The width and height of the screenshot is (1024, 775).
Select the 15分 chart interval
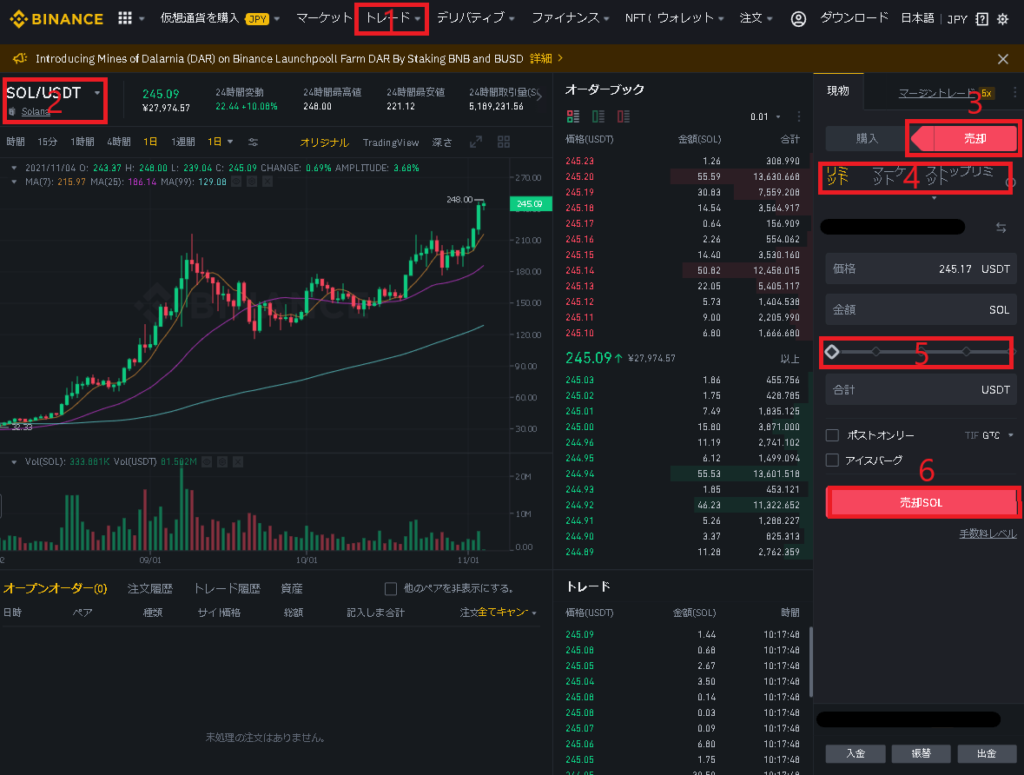47,142
